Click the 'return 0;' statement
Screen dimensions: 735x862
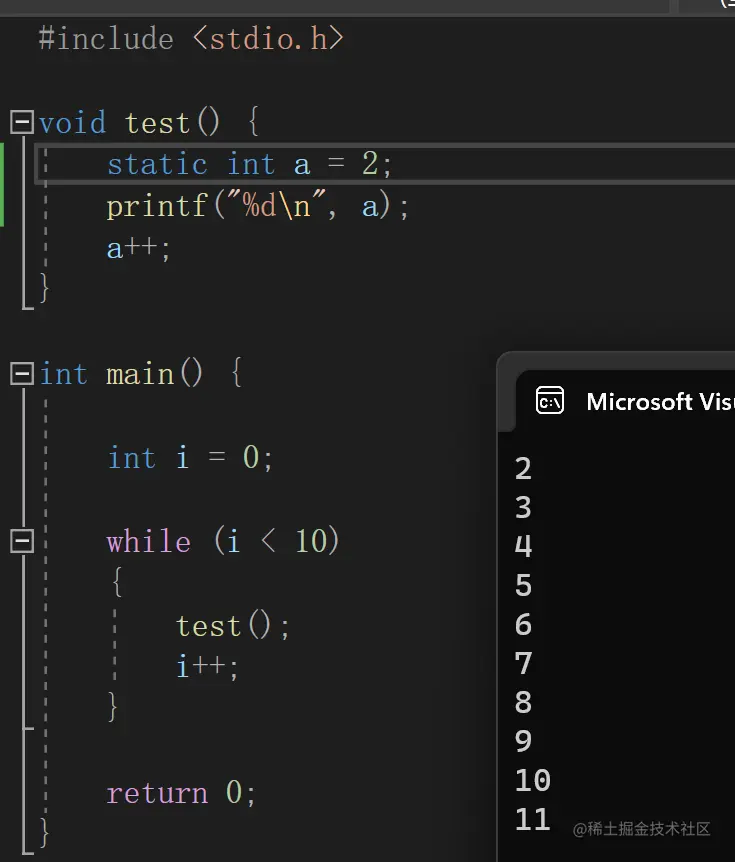click(x=181, y=793)
